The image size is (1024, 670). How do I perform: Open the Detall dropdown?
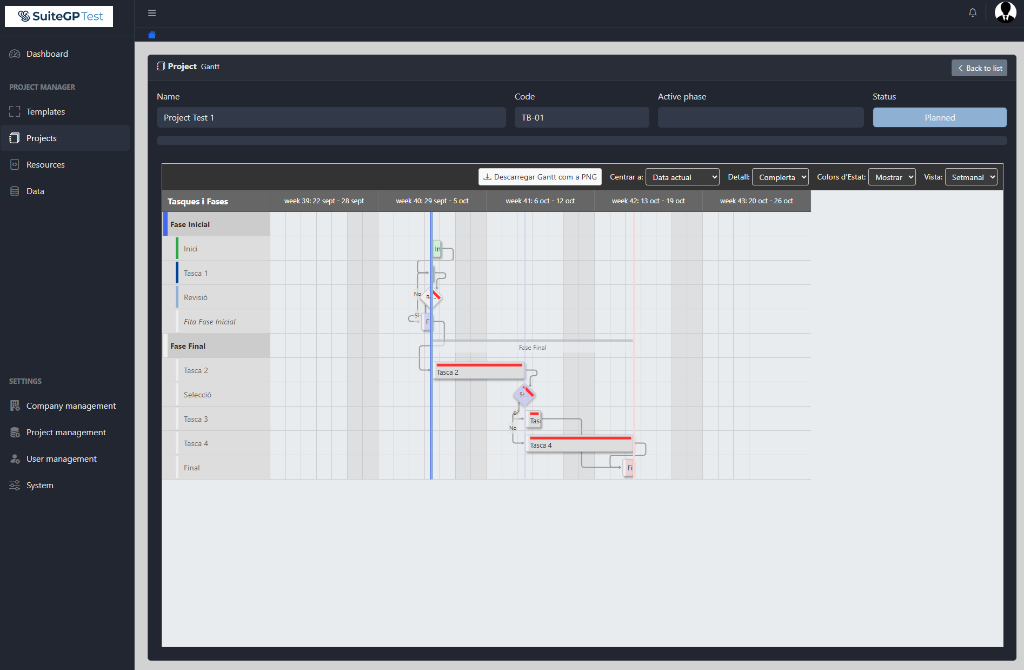[780, 177]
